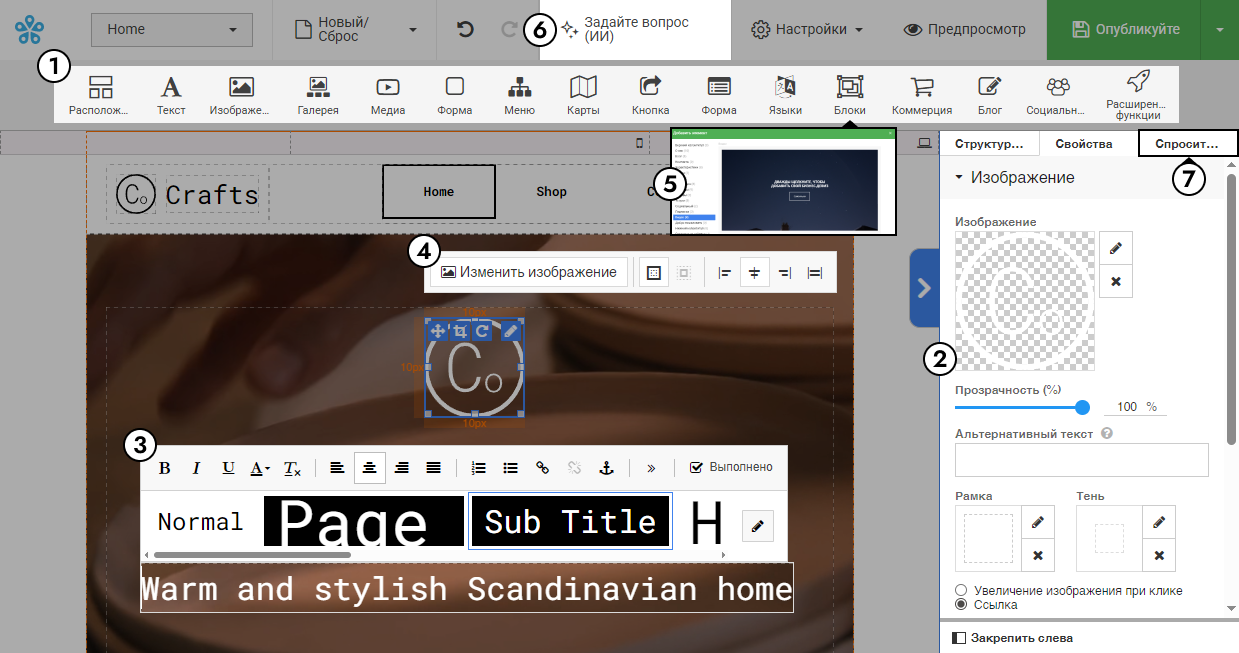The height and width of the screenshot is (653, 1239).
Task: Switch to the Структура tab
Action: click(989, 144)
